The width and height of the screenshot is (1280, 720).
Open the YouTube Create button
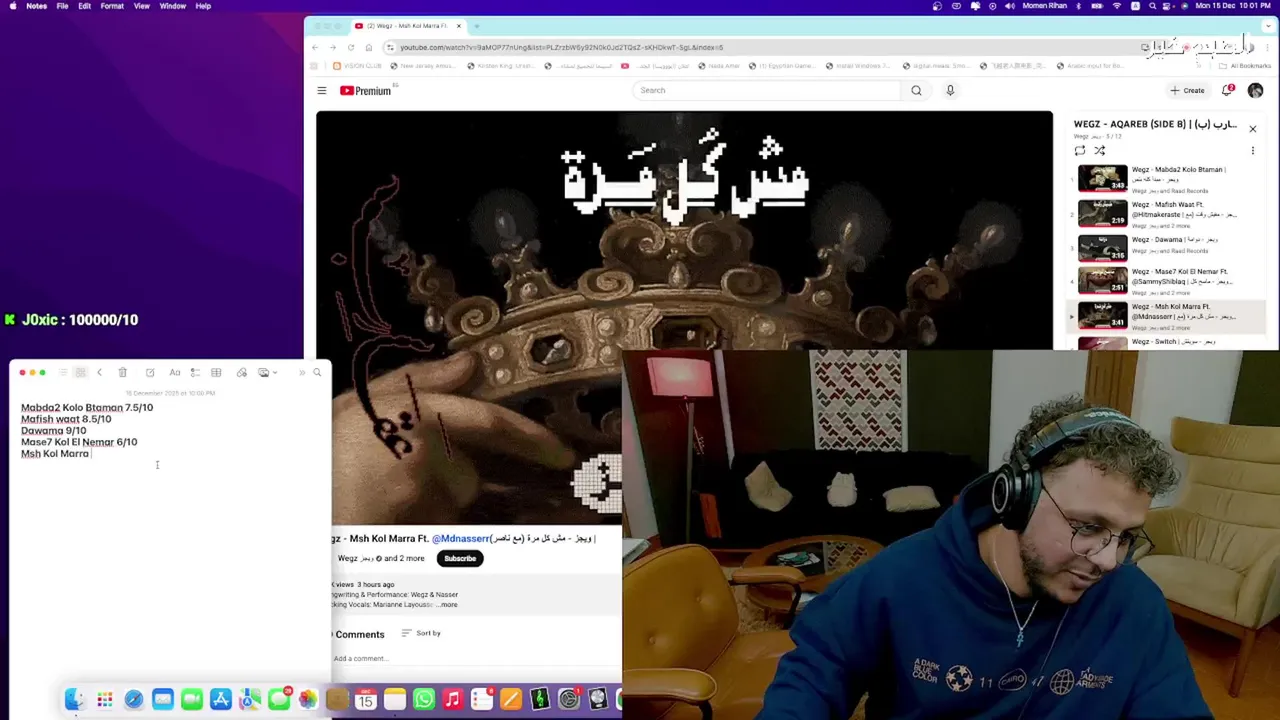(1188, 90)
